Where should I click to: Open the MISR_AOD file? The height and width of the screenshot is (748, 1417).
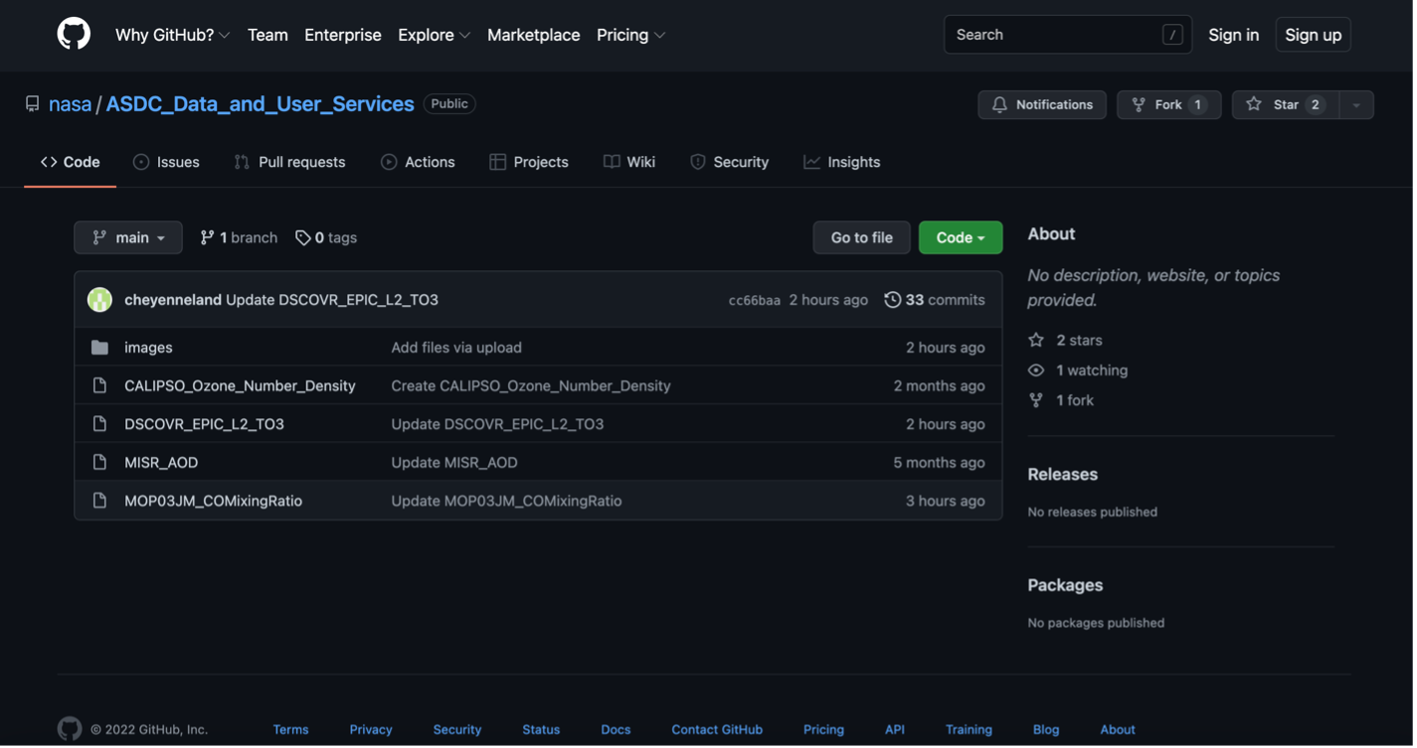point(161,462)
